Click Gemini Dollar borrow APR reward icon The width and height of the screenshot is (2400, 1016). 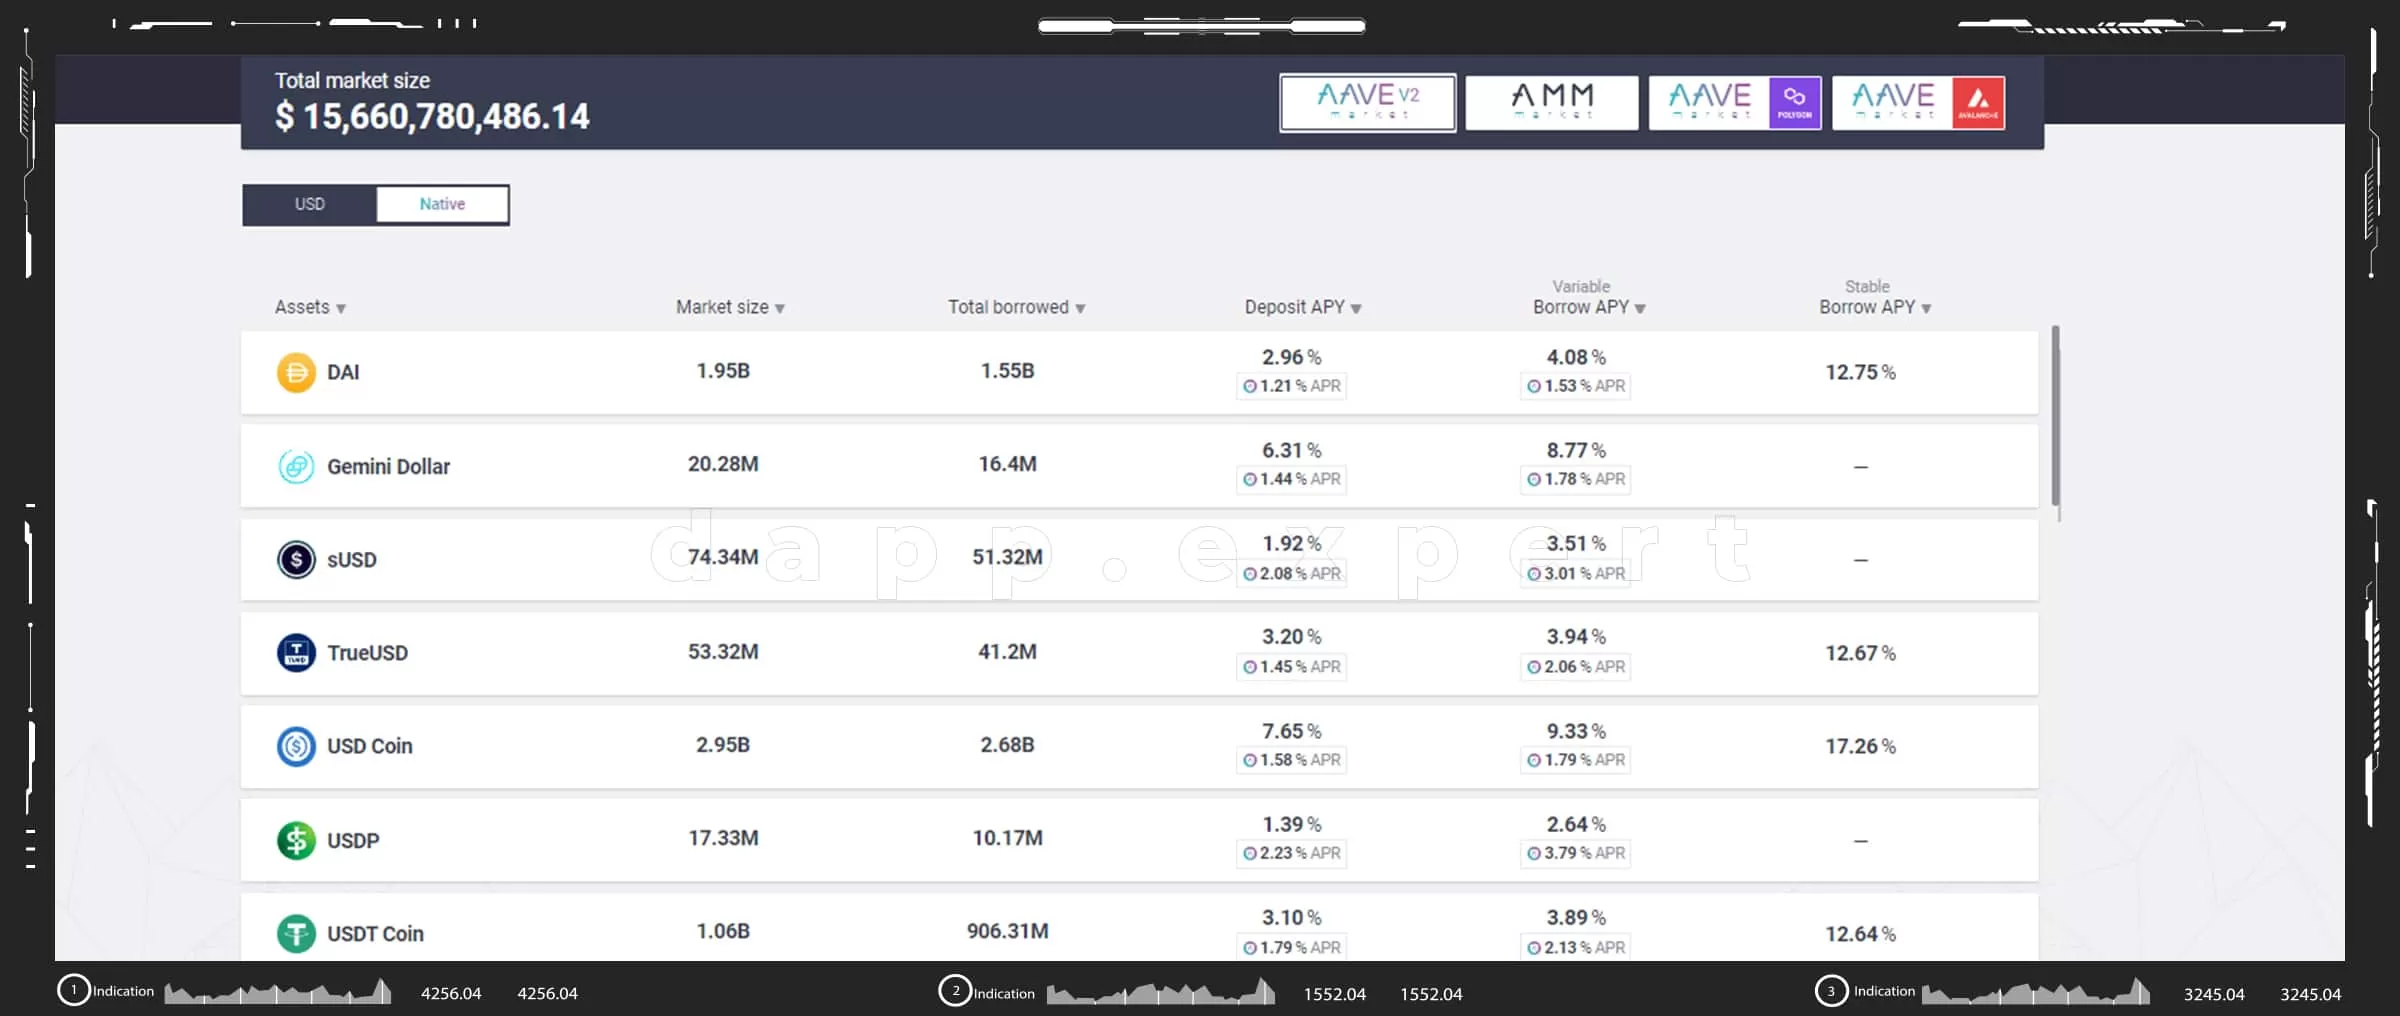point(1534,480)
